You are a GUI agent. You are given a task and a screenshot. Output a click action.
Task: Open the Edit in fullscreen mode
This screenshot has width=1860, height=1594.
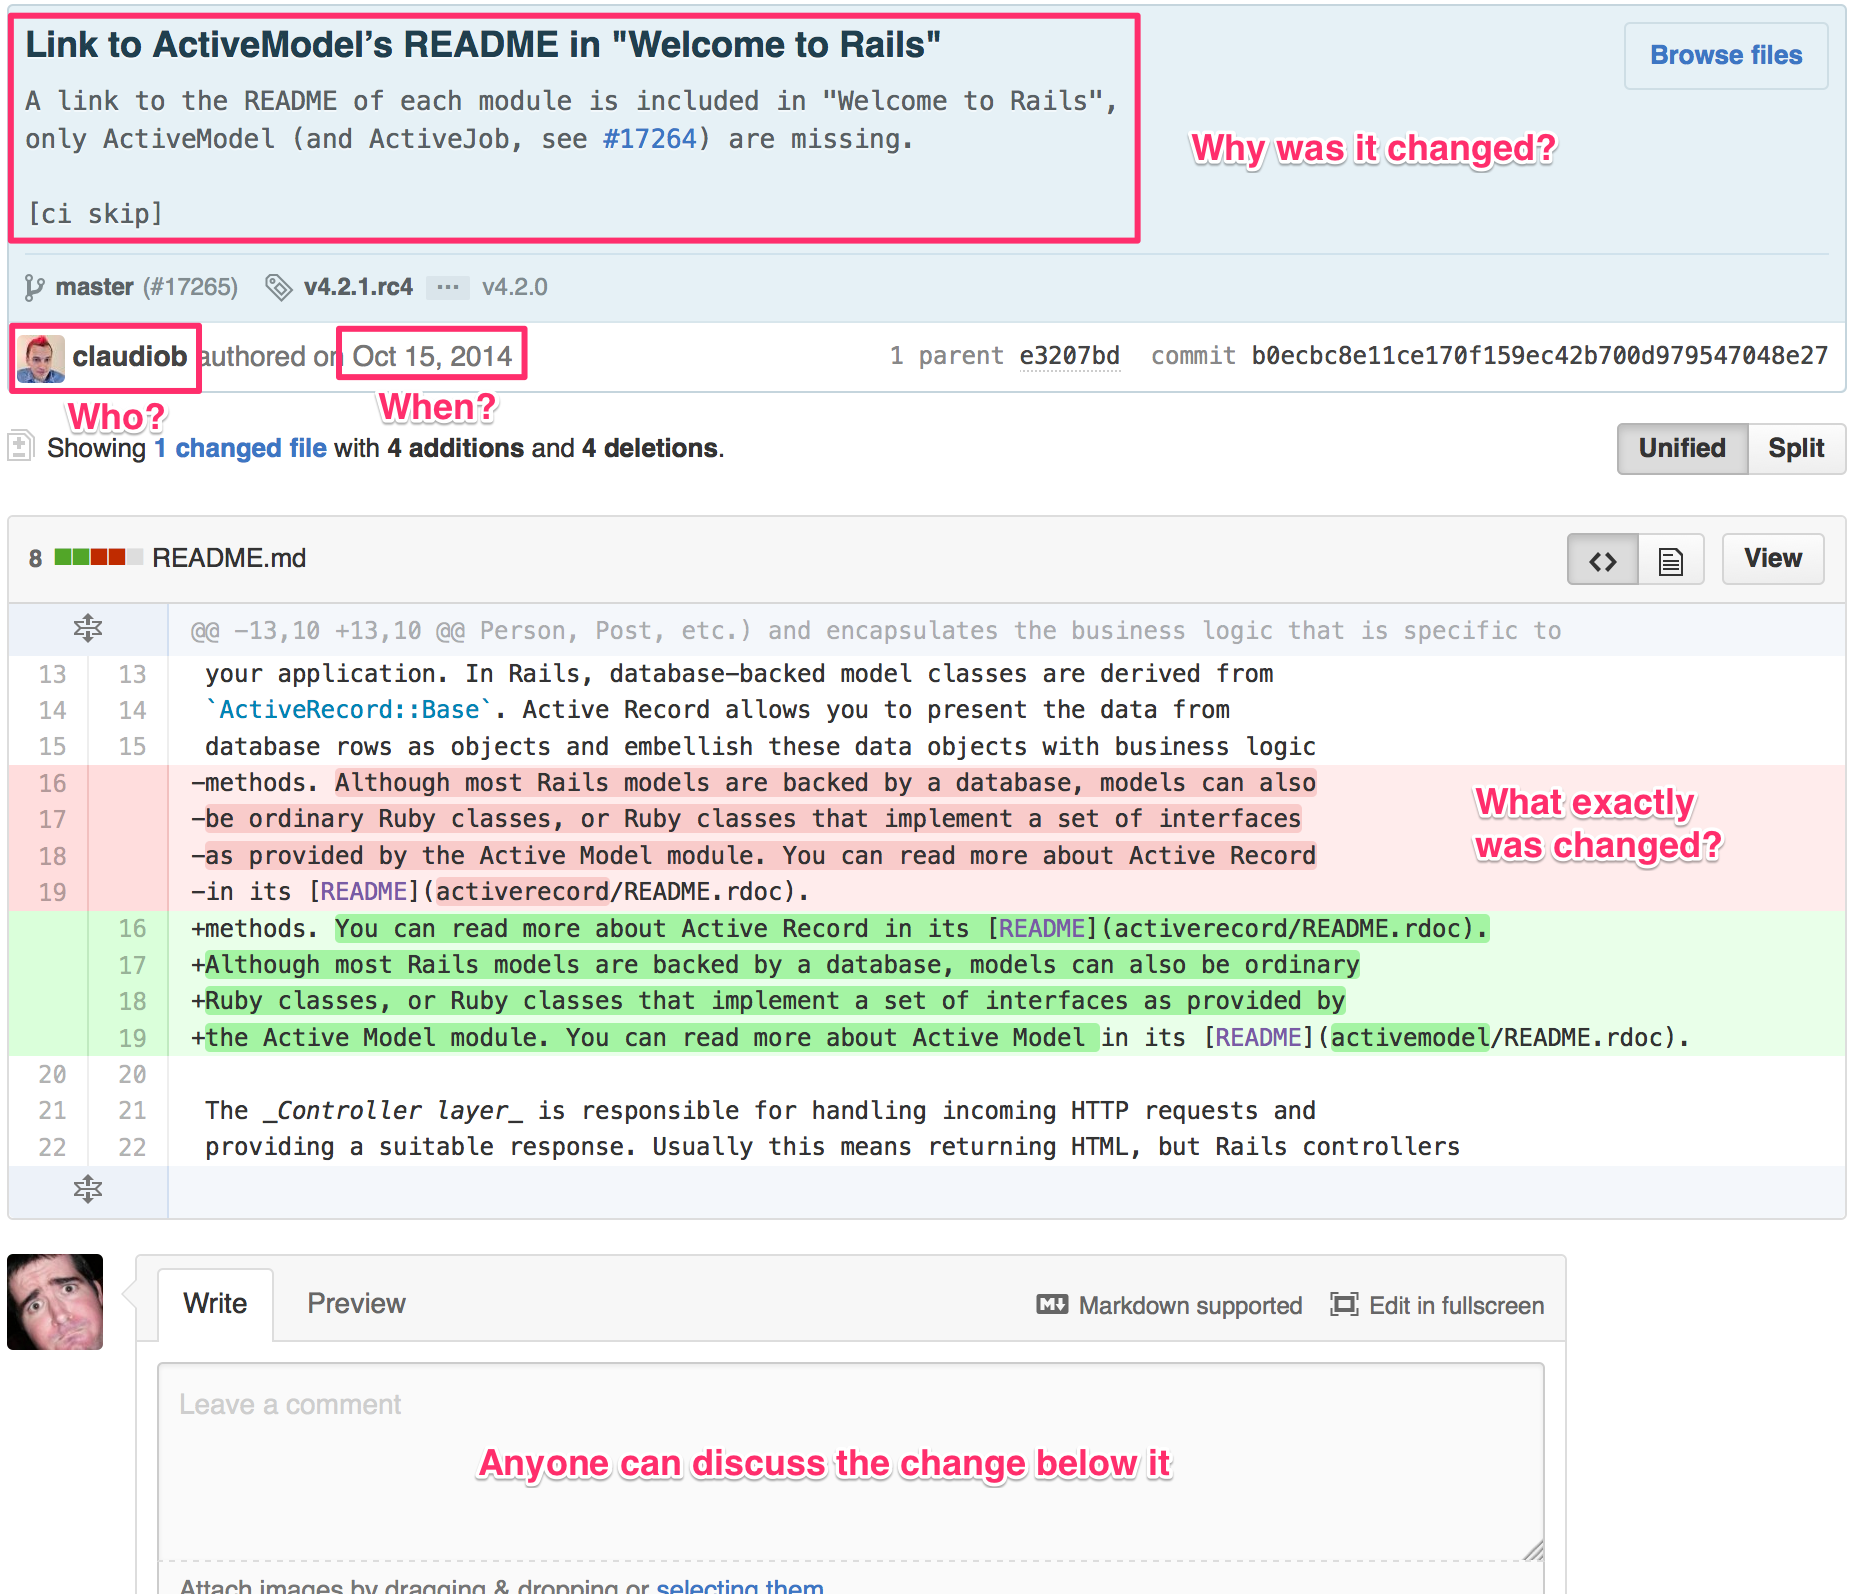point(1437,1305)
